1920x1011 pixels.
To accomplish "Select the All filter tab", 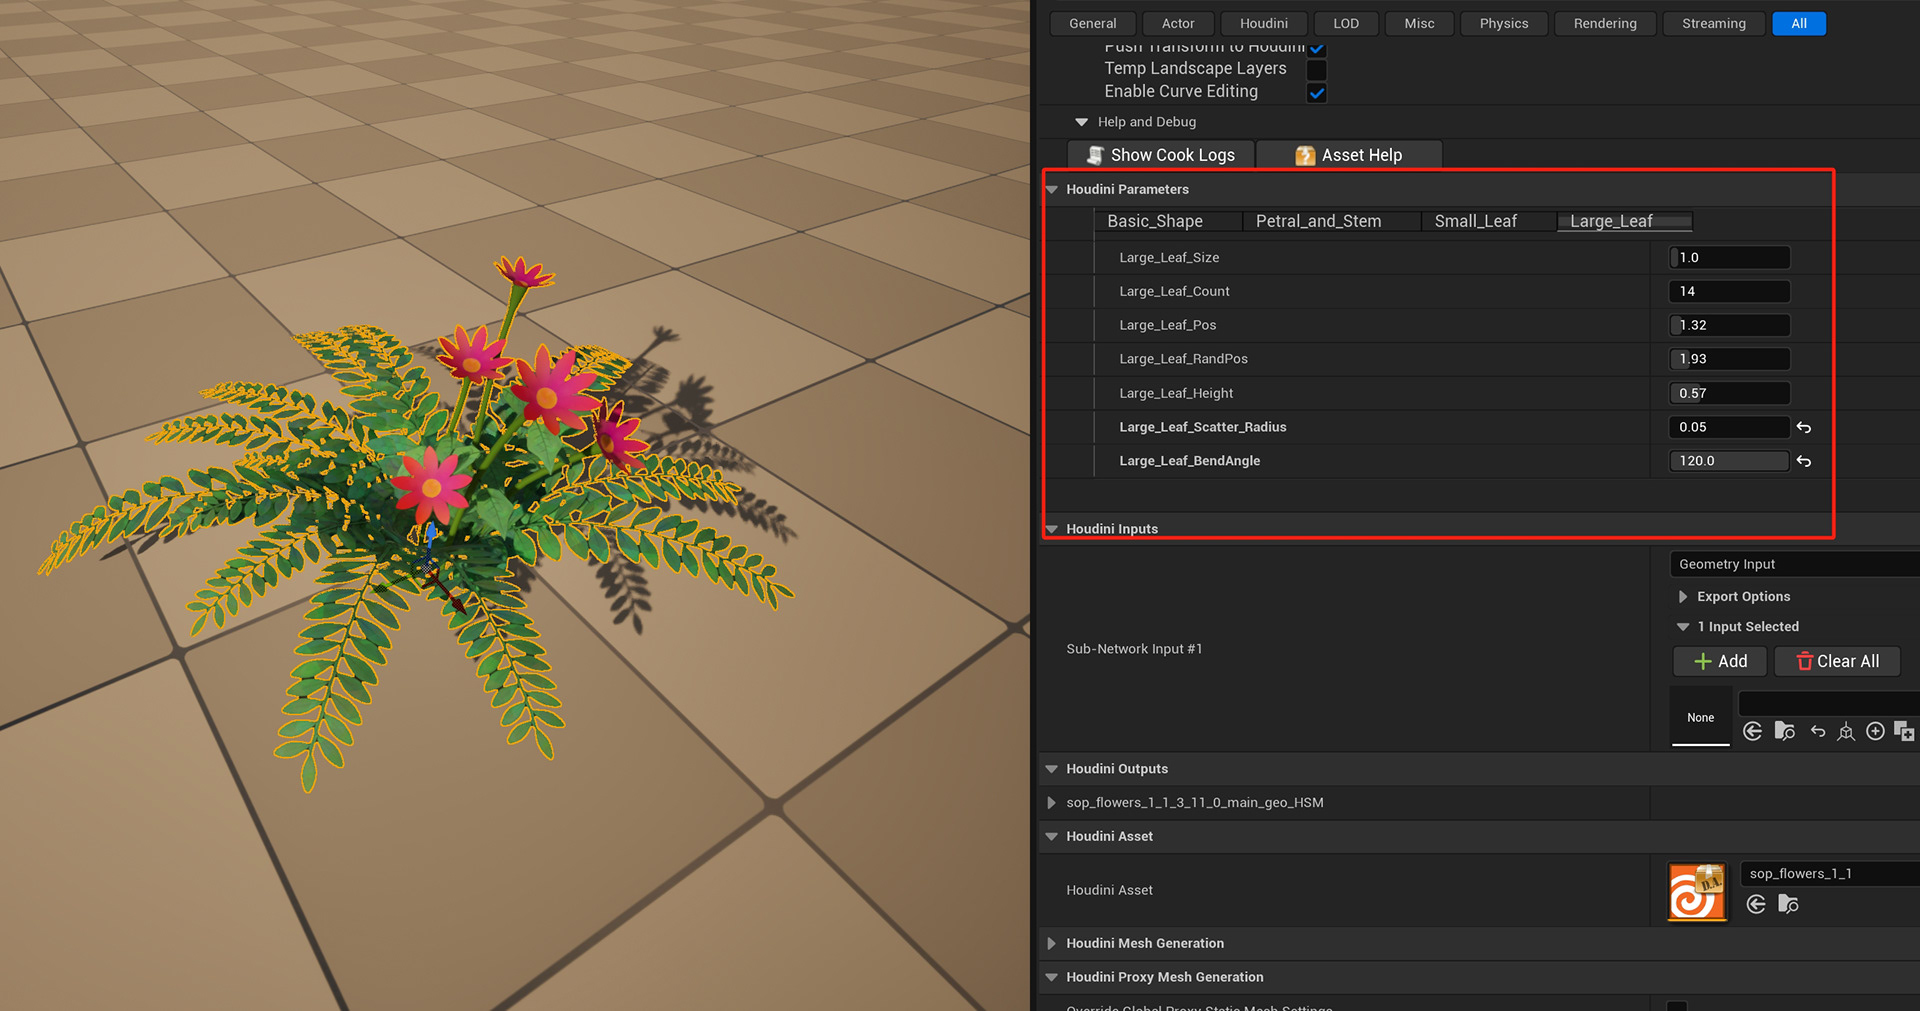I will click(x=1799, y=23).
